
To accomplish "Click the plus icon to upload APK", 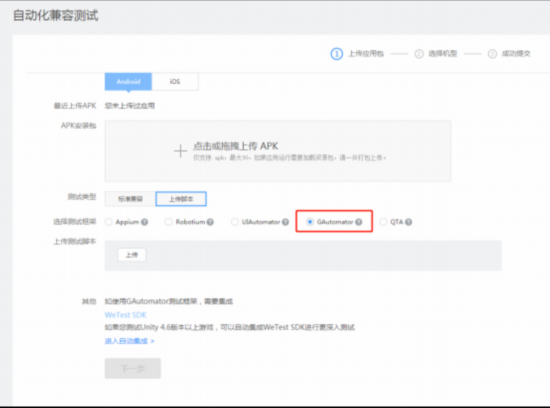I will pyautogui.click(x=181, y=151).
